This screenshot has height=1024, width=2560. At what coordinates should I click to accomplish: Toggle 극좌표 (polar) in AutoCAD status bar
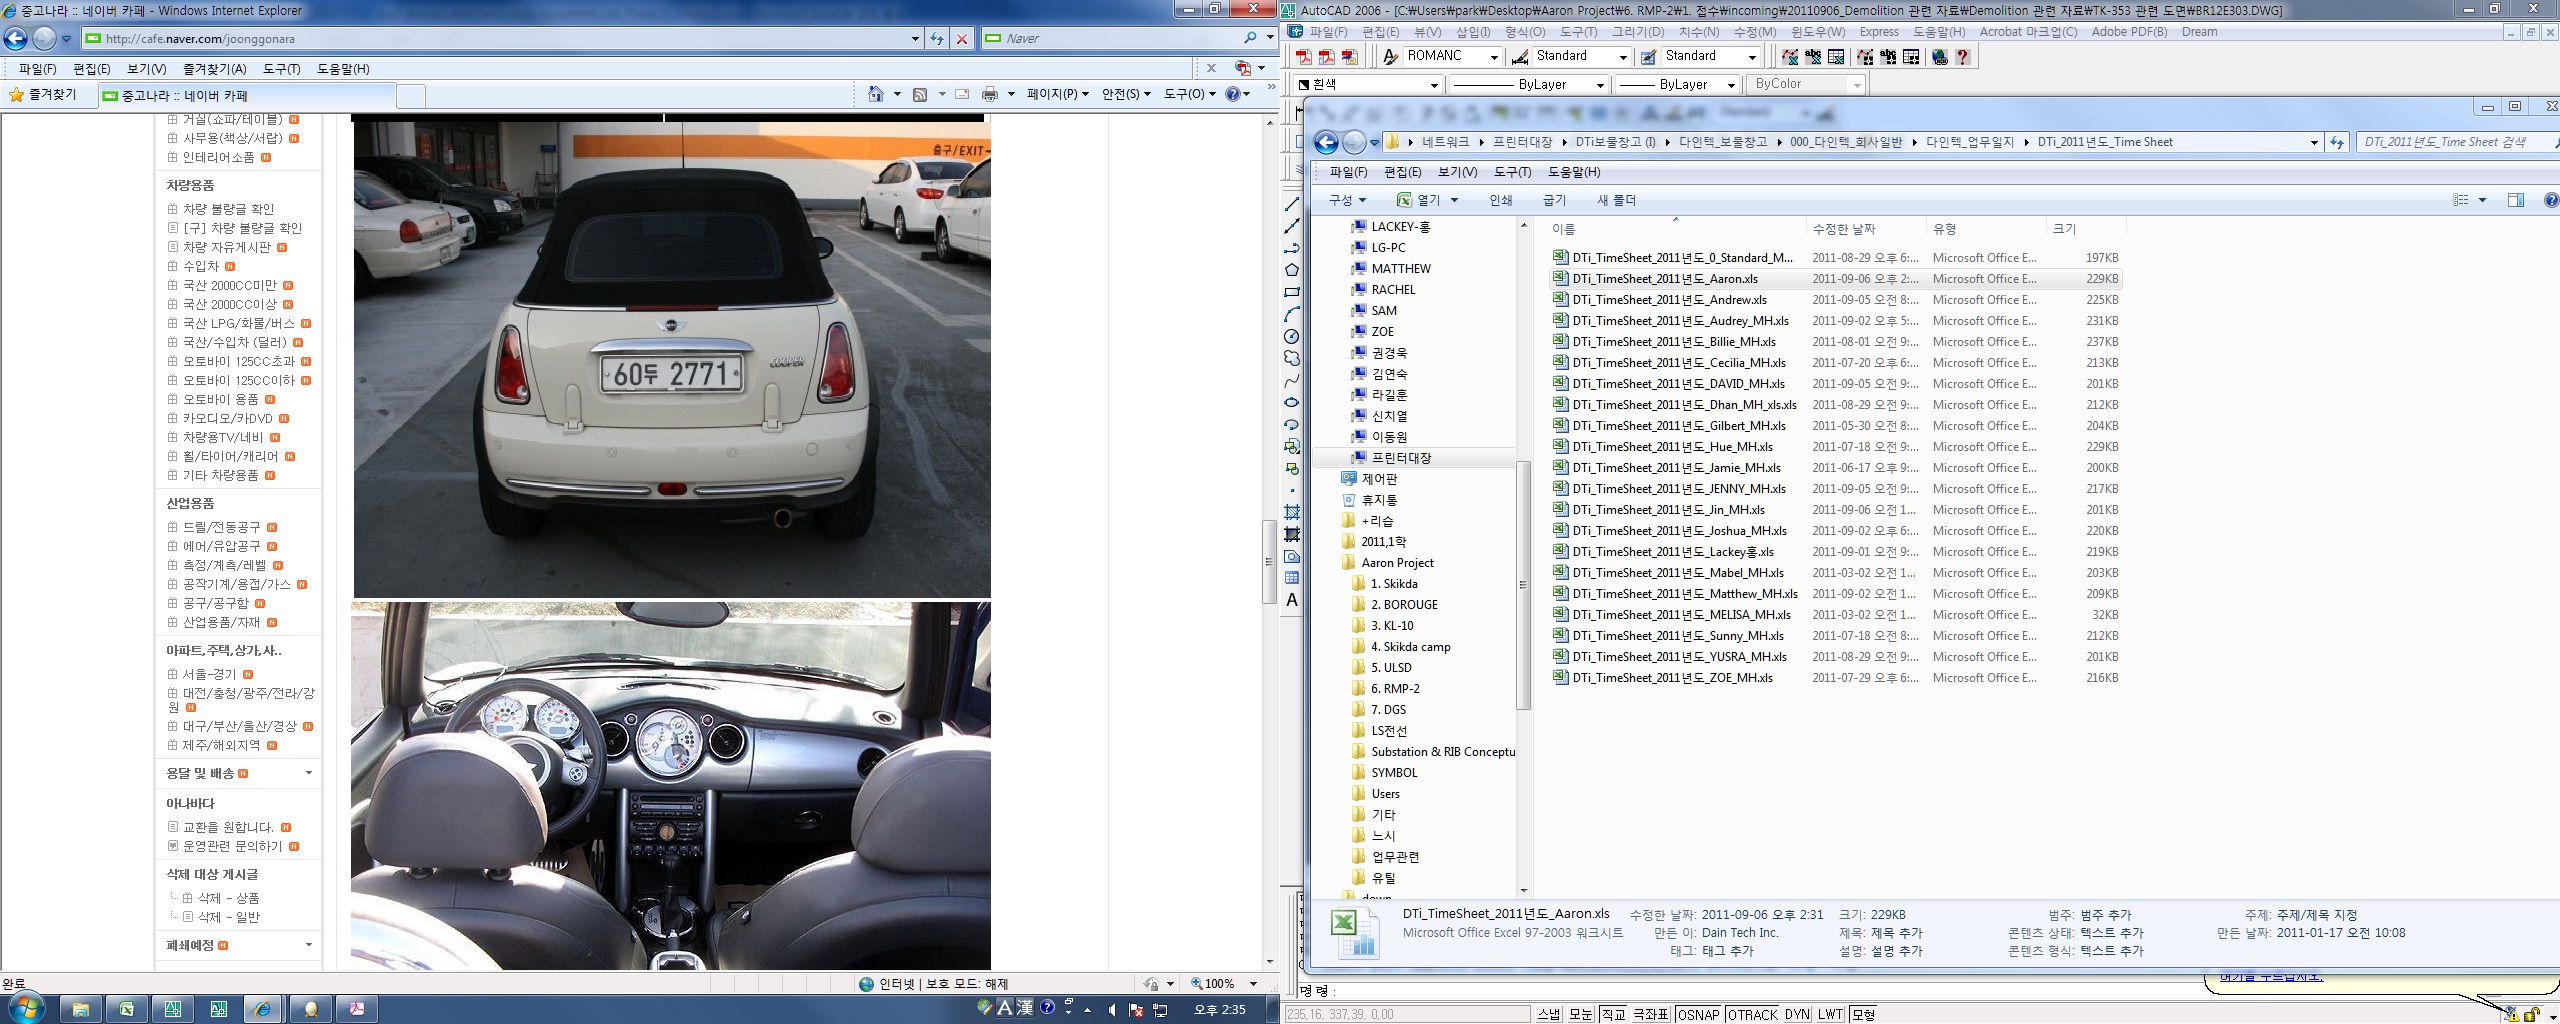pos(1651,1014)
